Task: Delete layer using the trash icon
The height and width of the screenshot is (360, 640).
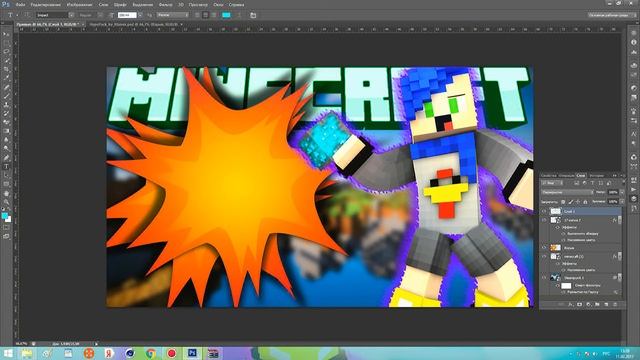Action: point(615,304)
